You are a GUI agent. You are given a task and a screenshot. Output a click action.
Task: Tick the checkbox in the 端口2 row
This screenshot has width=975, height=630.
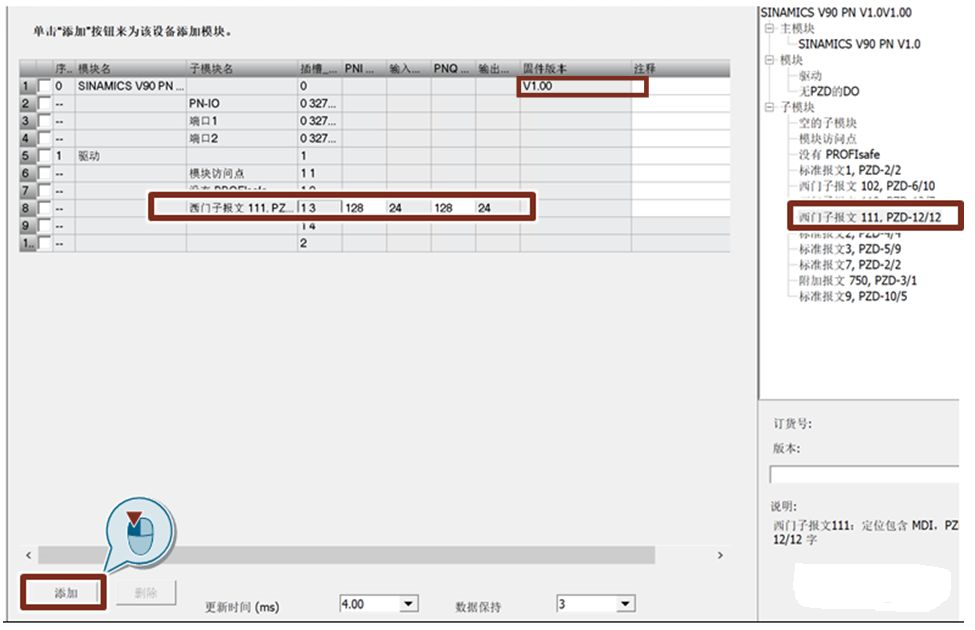[x=45, y=138]
